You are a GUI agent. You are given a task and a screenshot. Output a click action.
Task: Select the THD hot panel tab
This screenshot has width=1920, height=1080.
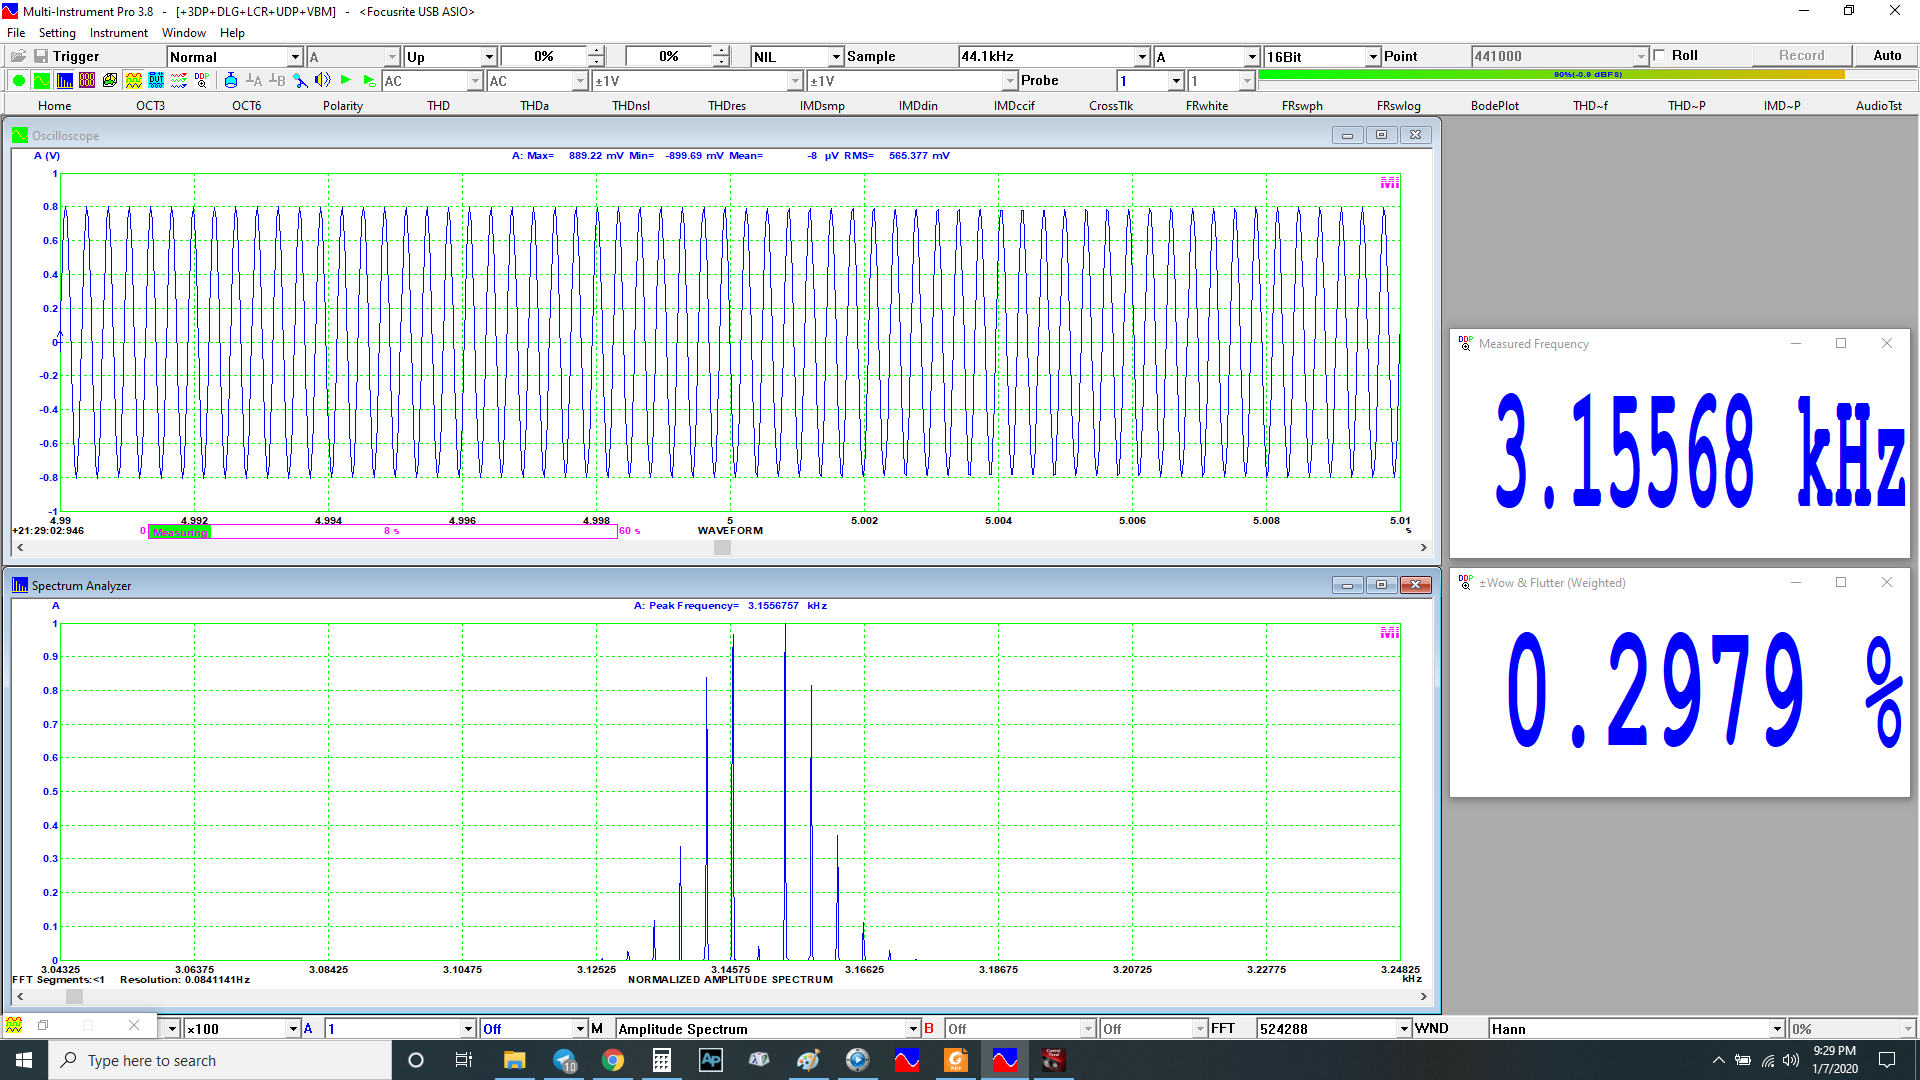click(x=438, y=106)
